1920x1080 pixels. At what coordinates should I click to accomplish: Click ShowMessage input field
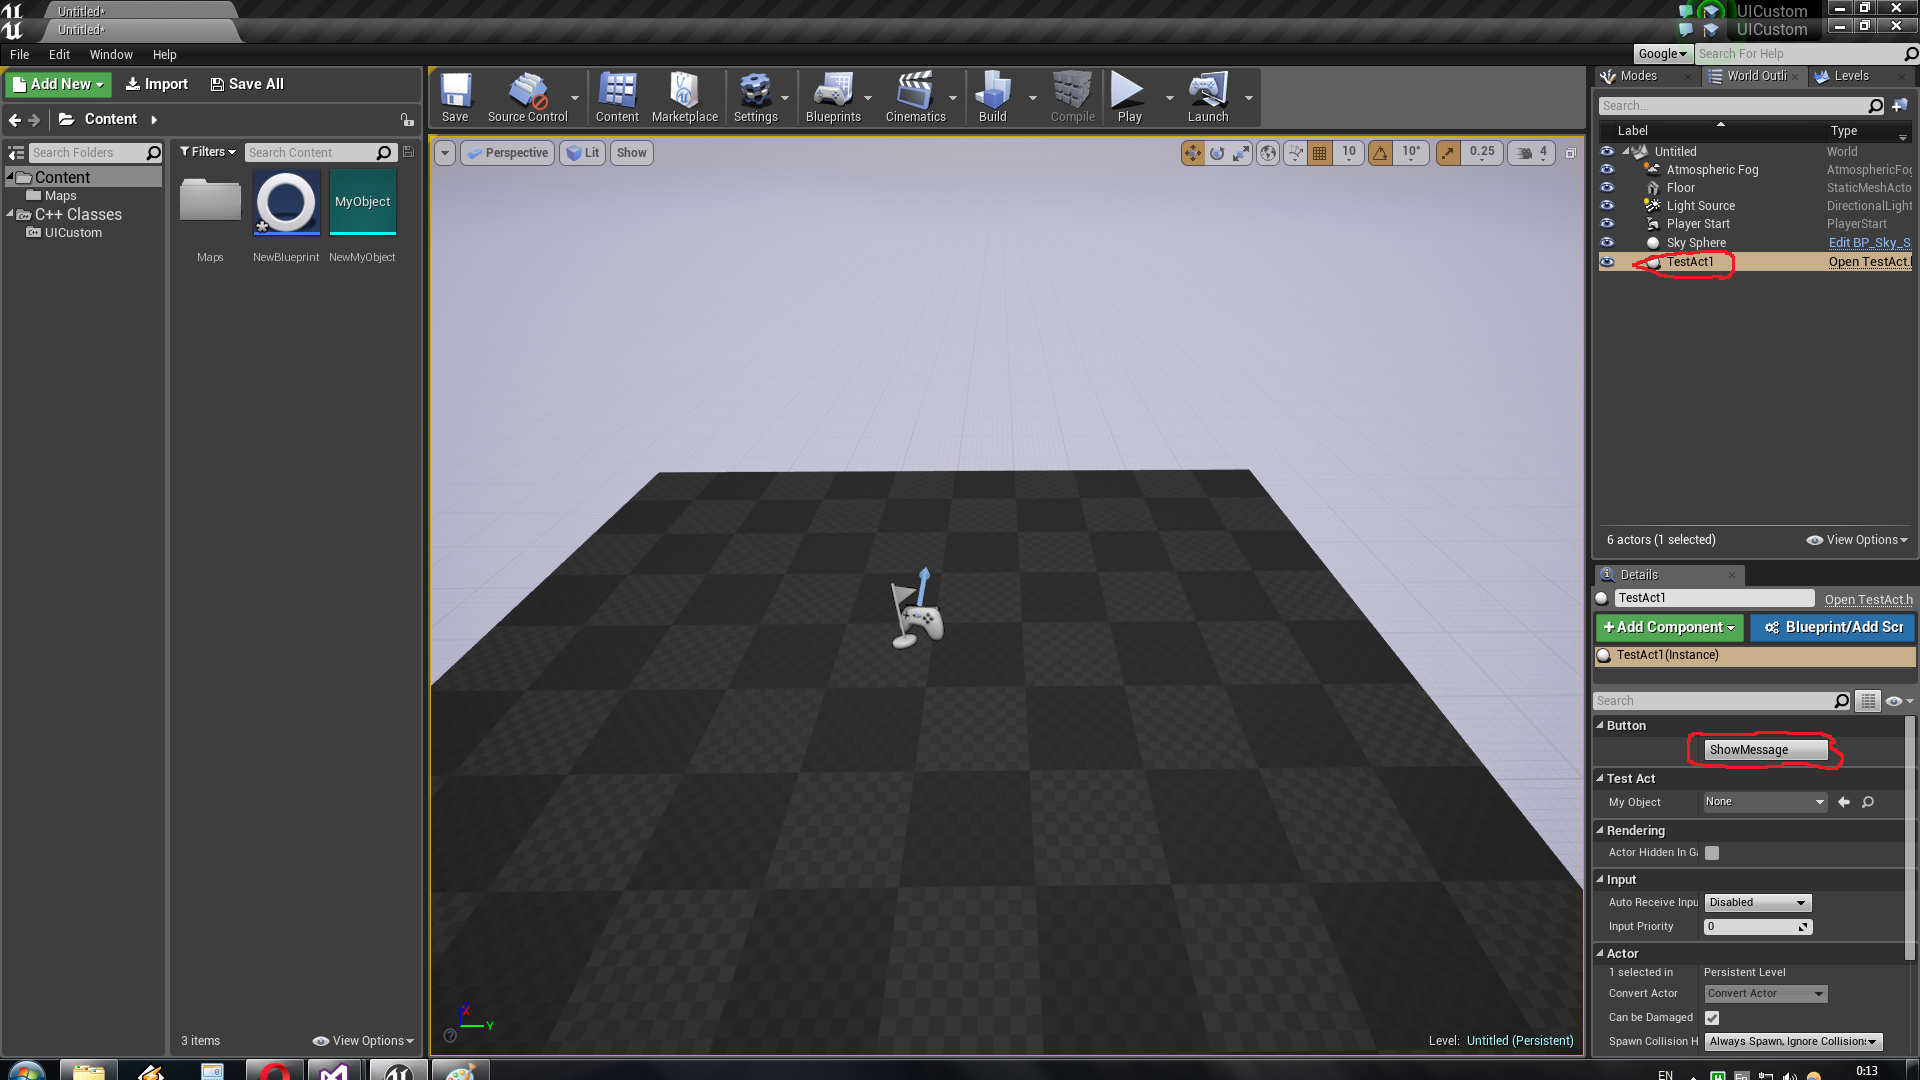click(x=1763, y=749)
